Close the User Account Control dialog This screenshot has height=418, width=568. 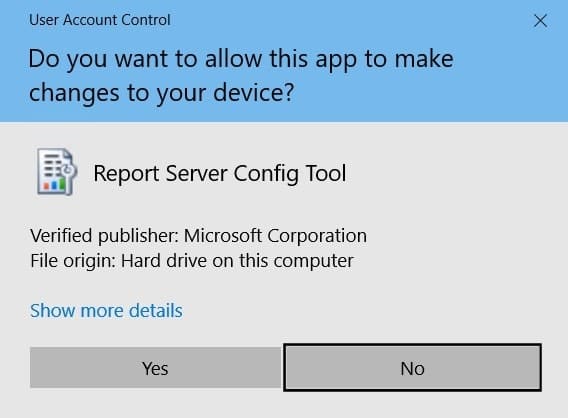(x=540, y=21)
